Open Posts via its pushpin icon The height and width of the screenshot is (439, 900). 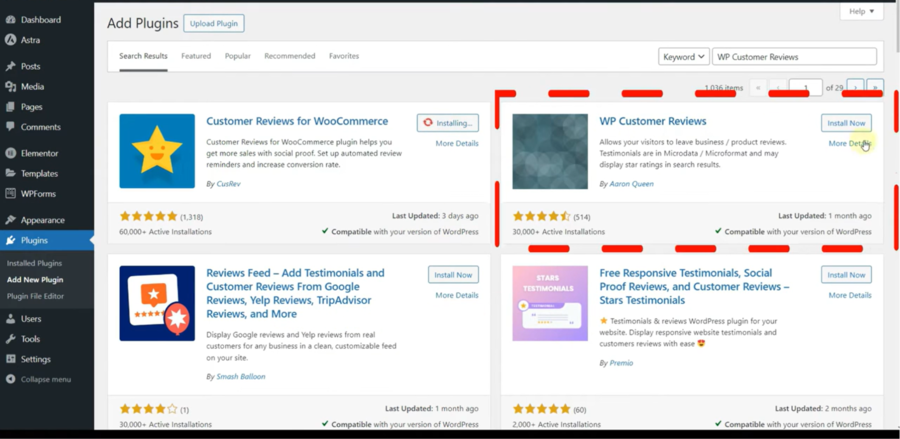pyautogui.click(x=10, y=66)
